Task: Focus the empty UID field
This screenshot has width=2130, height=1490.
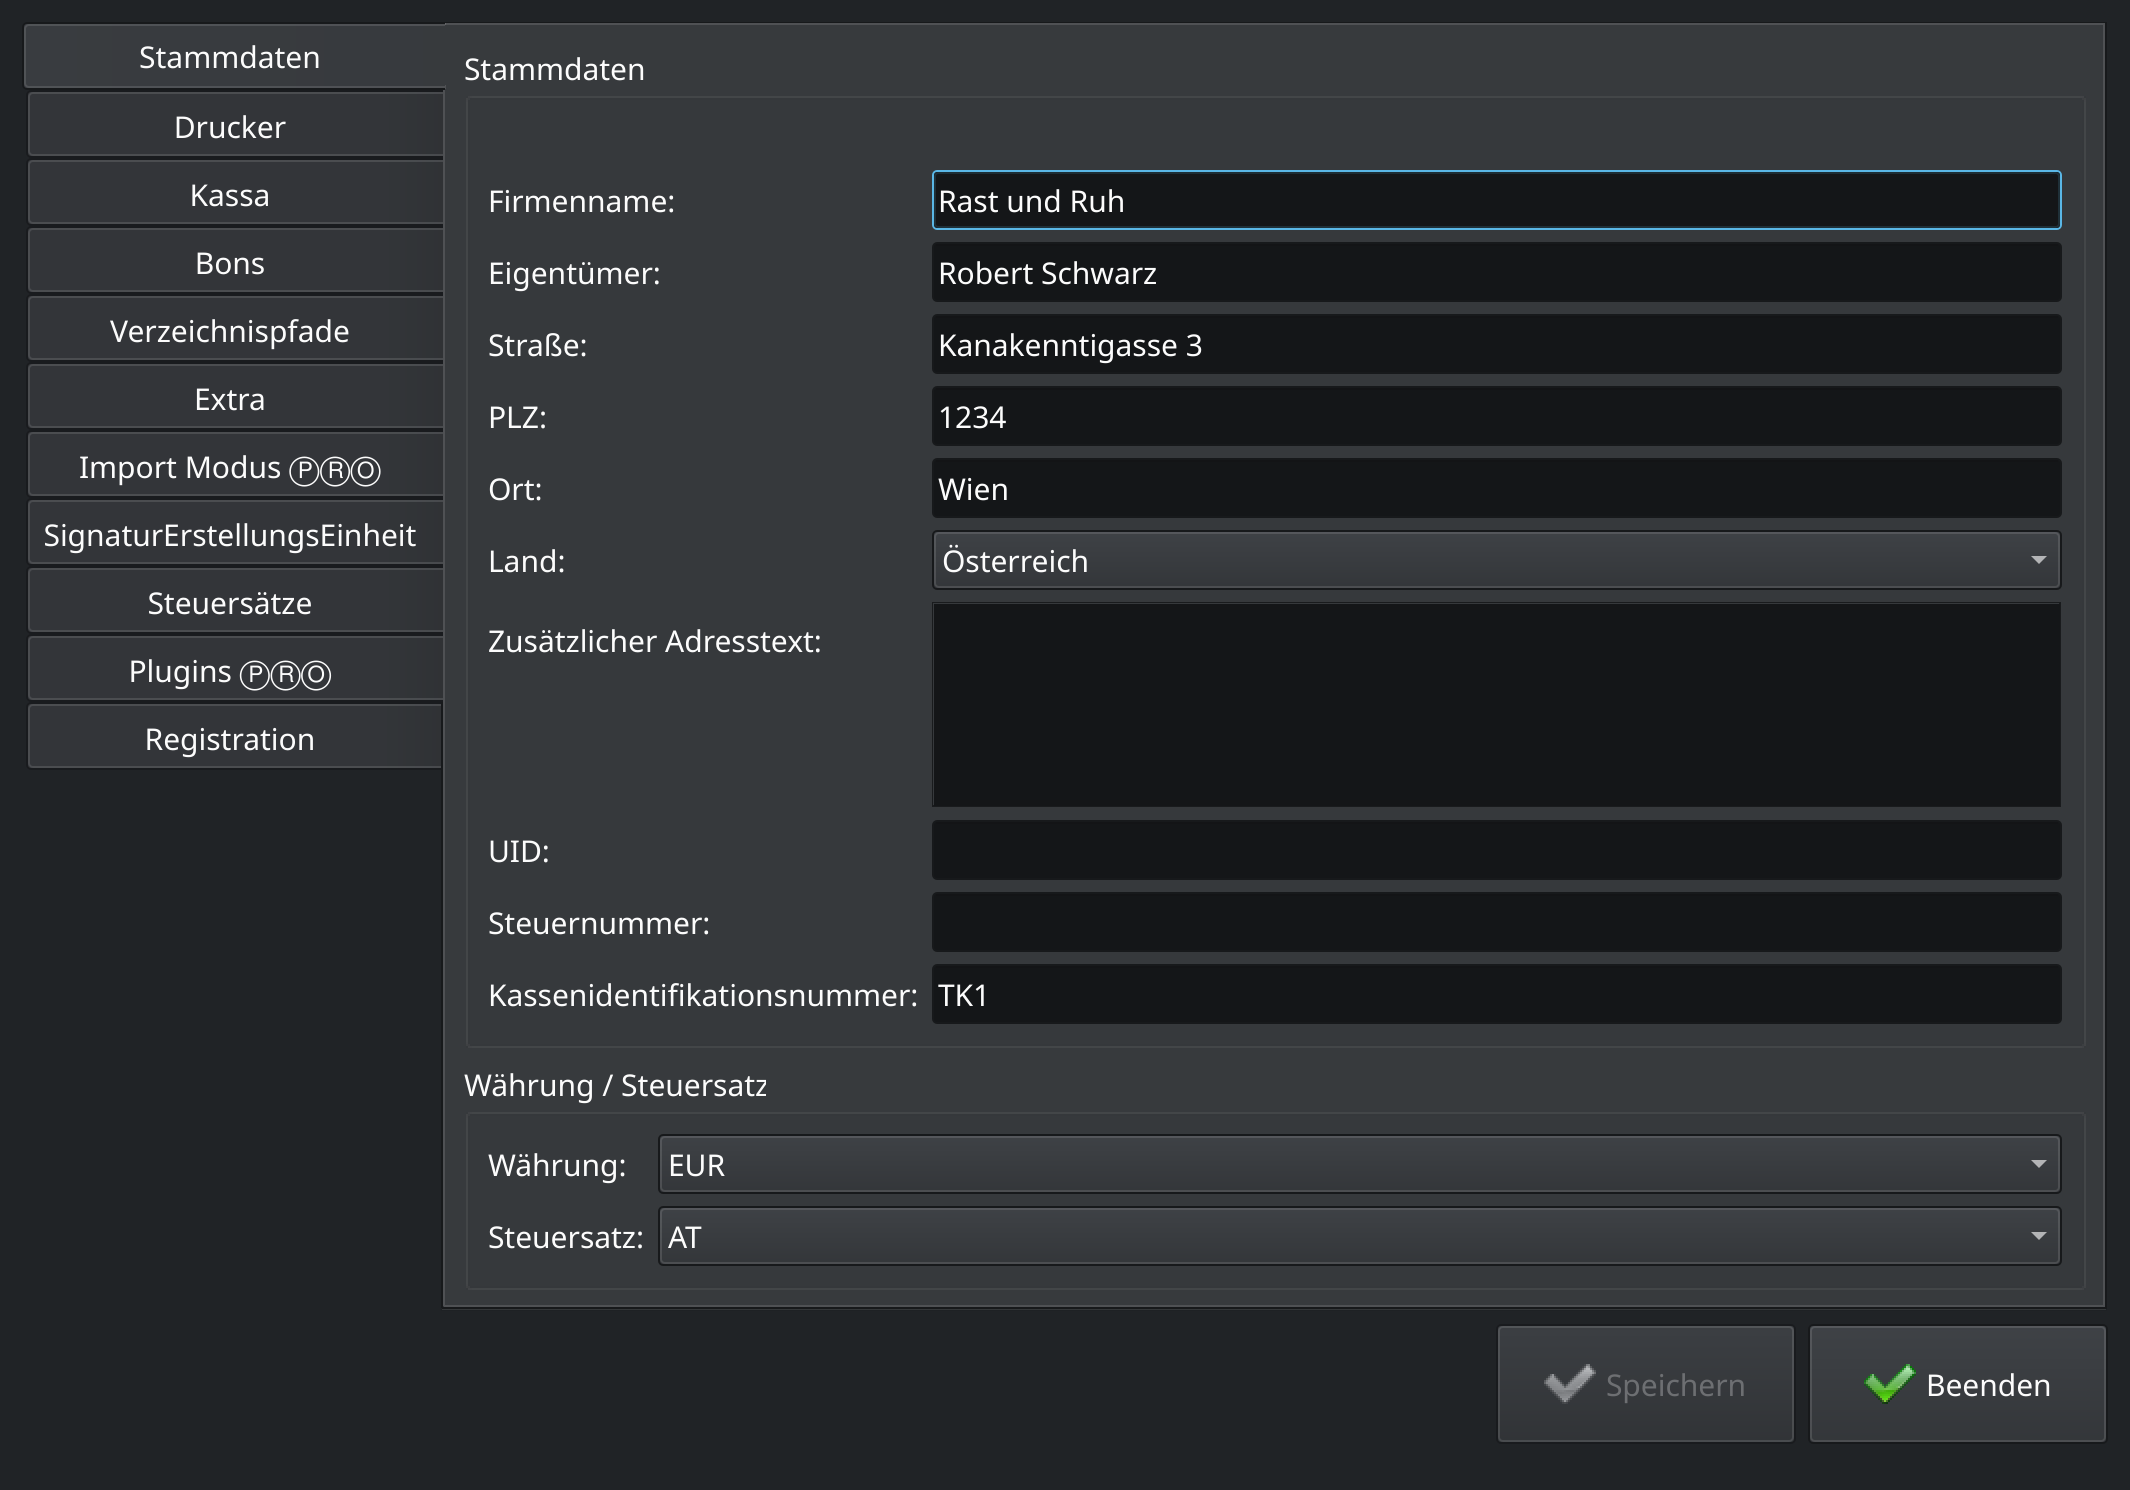Action: 1496,850
